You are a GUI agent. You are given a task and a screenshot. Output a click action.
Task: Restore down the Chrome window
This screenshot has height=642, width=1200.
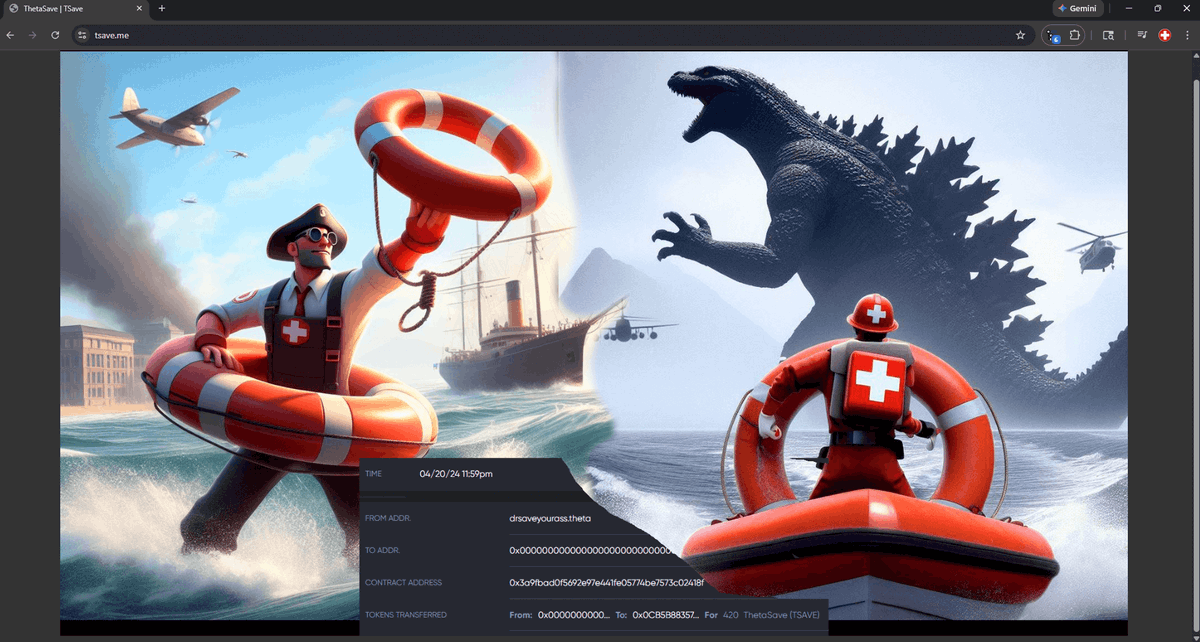[x=1158, y=8]
